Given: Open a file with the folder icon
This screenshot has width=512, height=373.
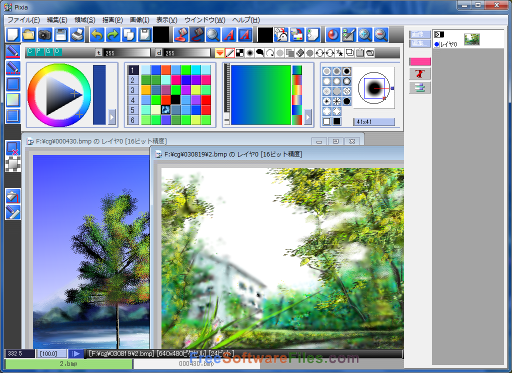Looking at the screenshot, I should 29,35.
